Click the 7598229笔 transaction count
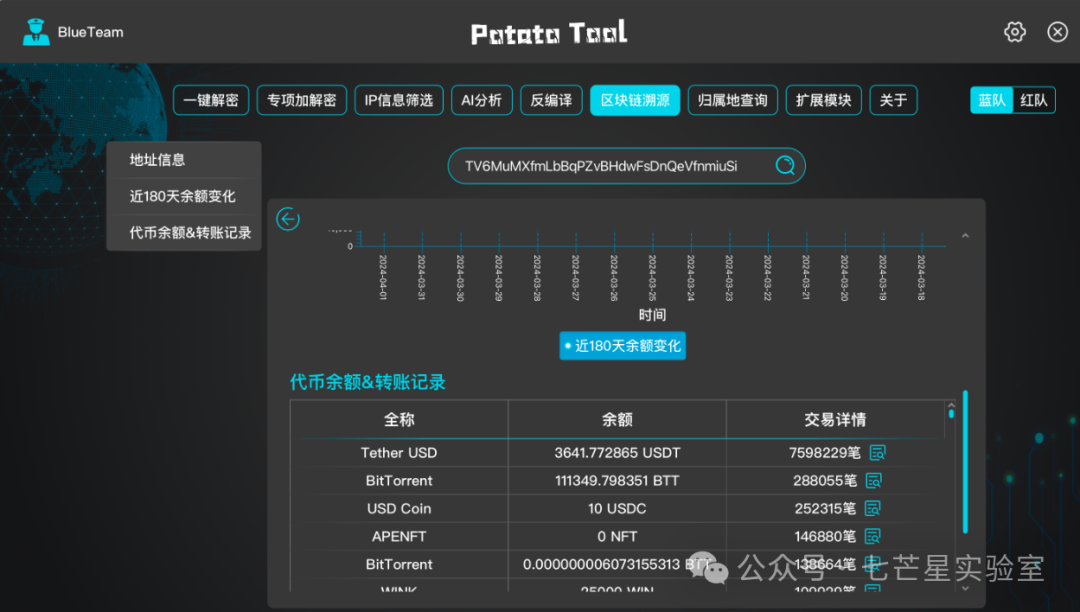 click(824, 453)
